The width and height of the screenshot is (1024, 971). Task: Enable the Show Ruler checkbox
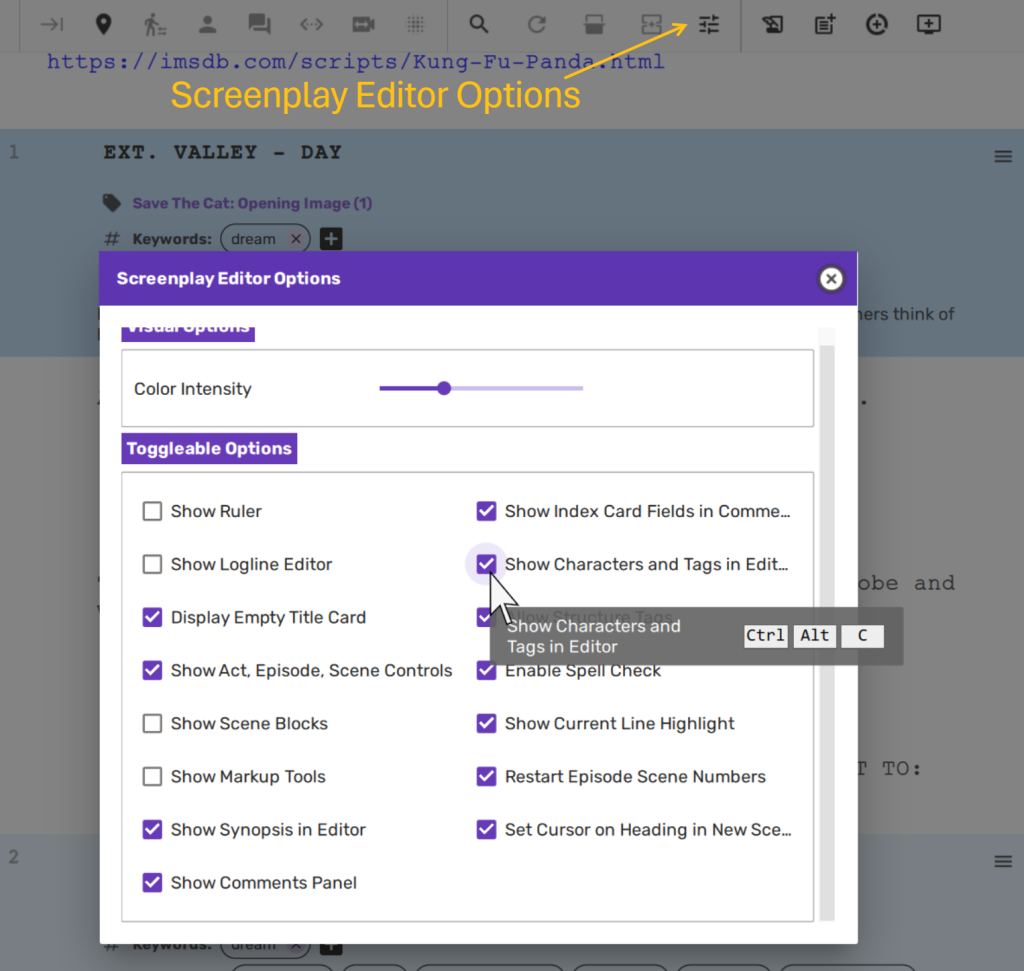pyautogui.click(x=152, y=511)
